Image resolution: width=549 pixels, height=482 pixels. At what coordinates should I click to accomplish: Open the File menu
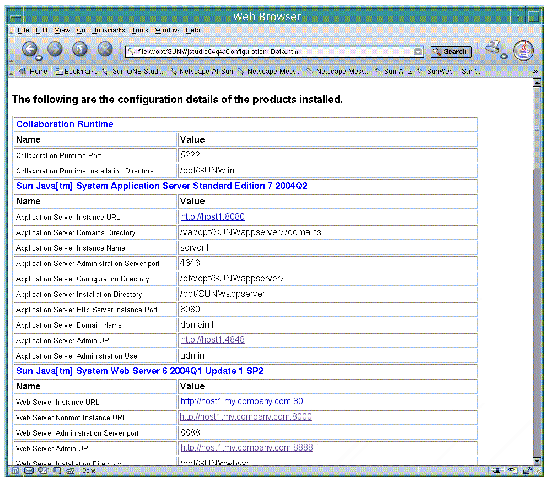click(x=23, y=30)
